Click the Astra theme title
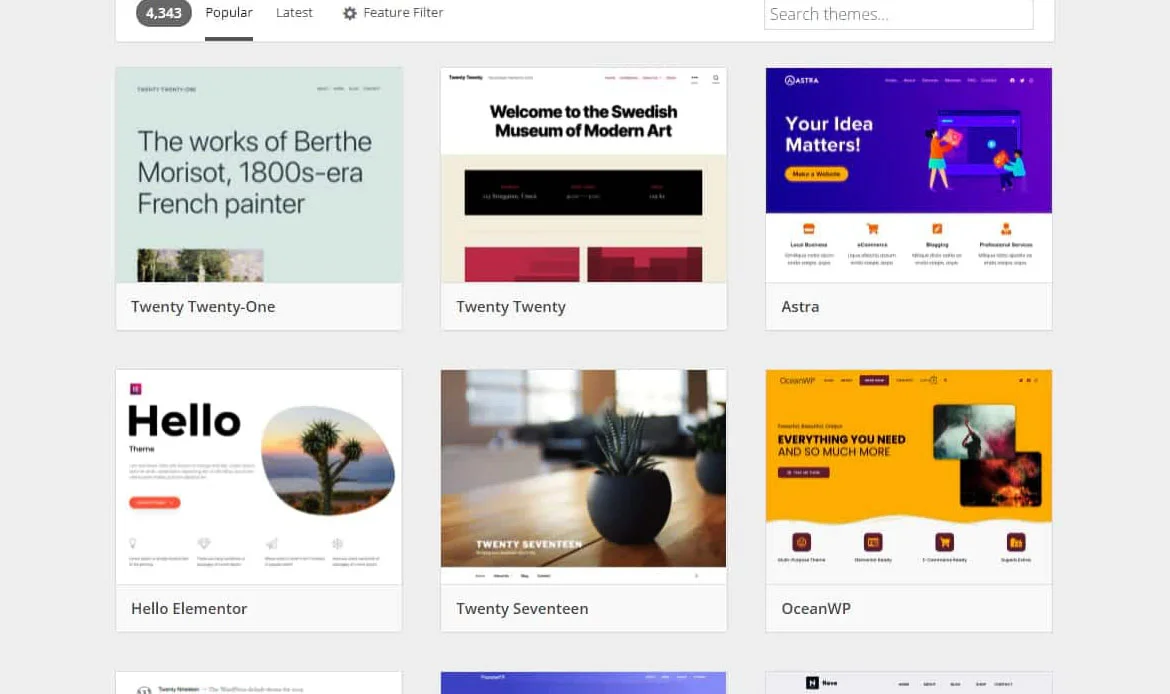This screenshot has height=694, width=1170. point(800,307)
